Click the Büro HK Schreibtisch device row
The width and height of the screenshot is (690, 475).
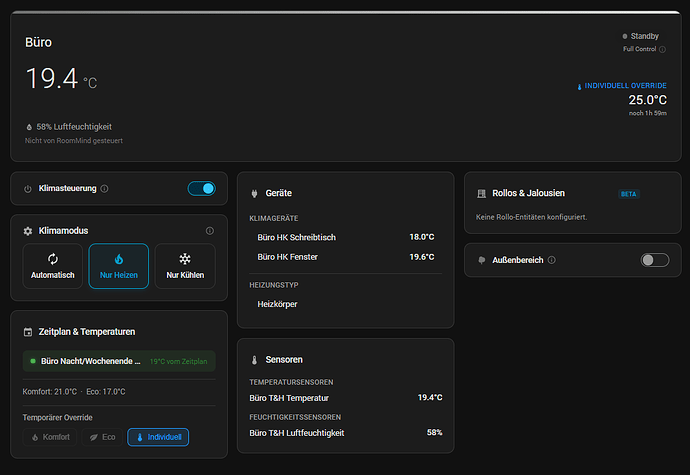[345, 237]
